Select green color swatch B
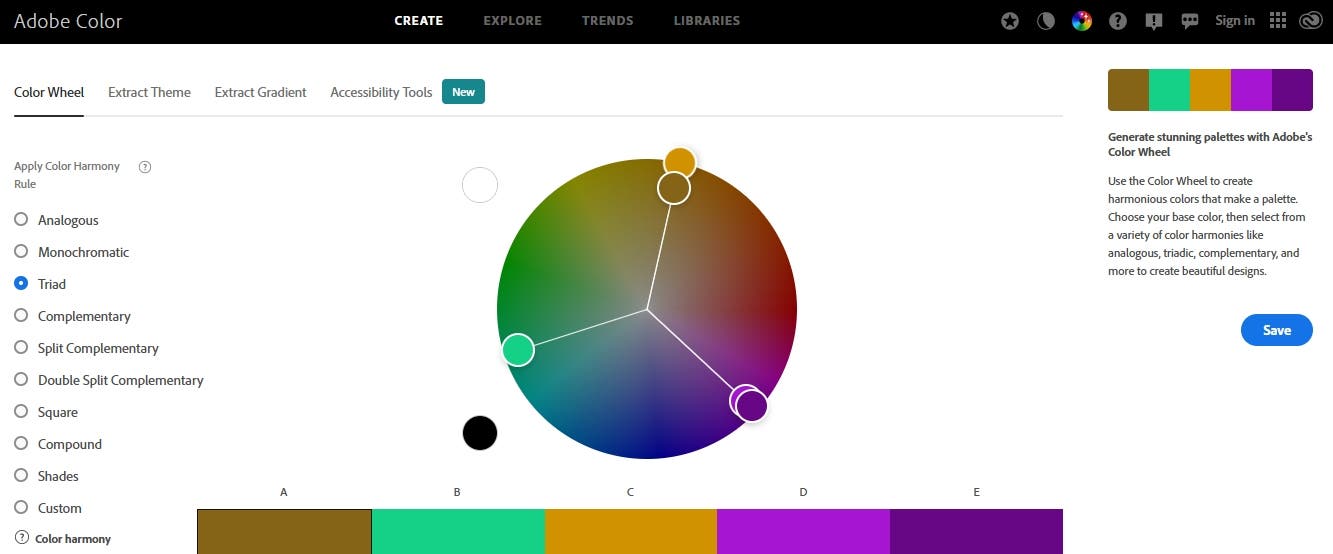This screenshot has height=554, width=1333. tap(458, 531)
